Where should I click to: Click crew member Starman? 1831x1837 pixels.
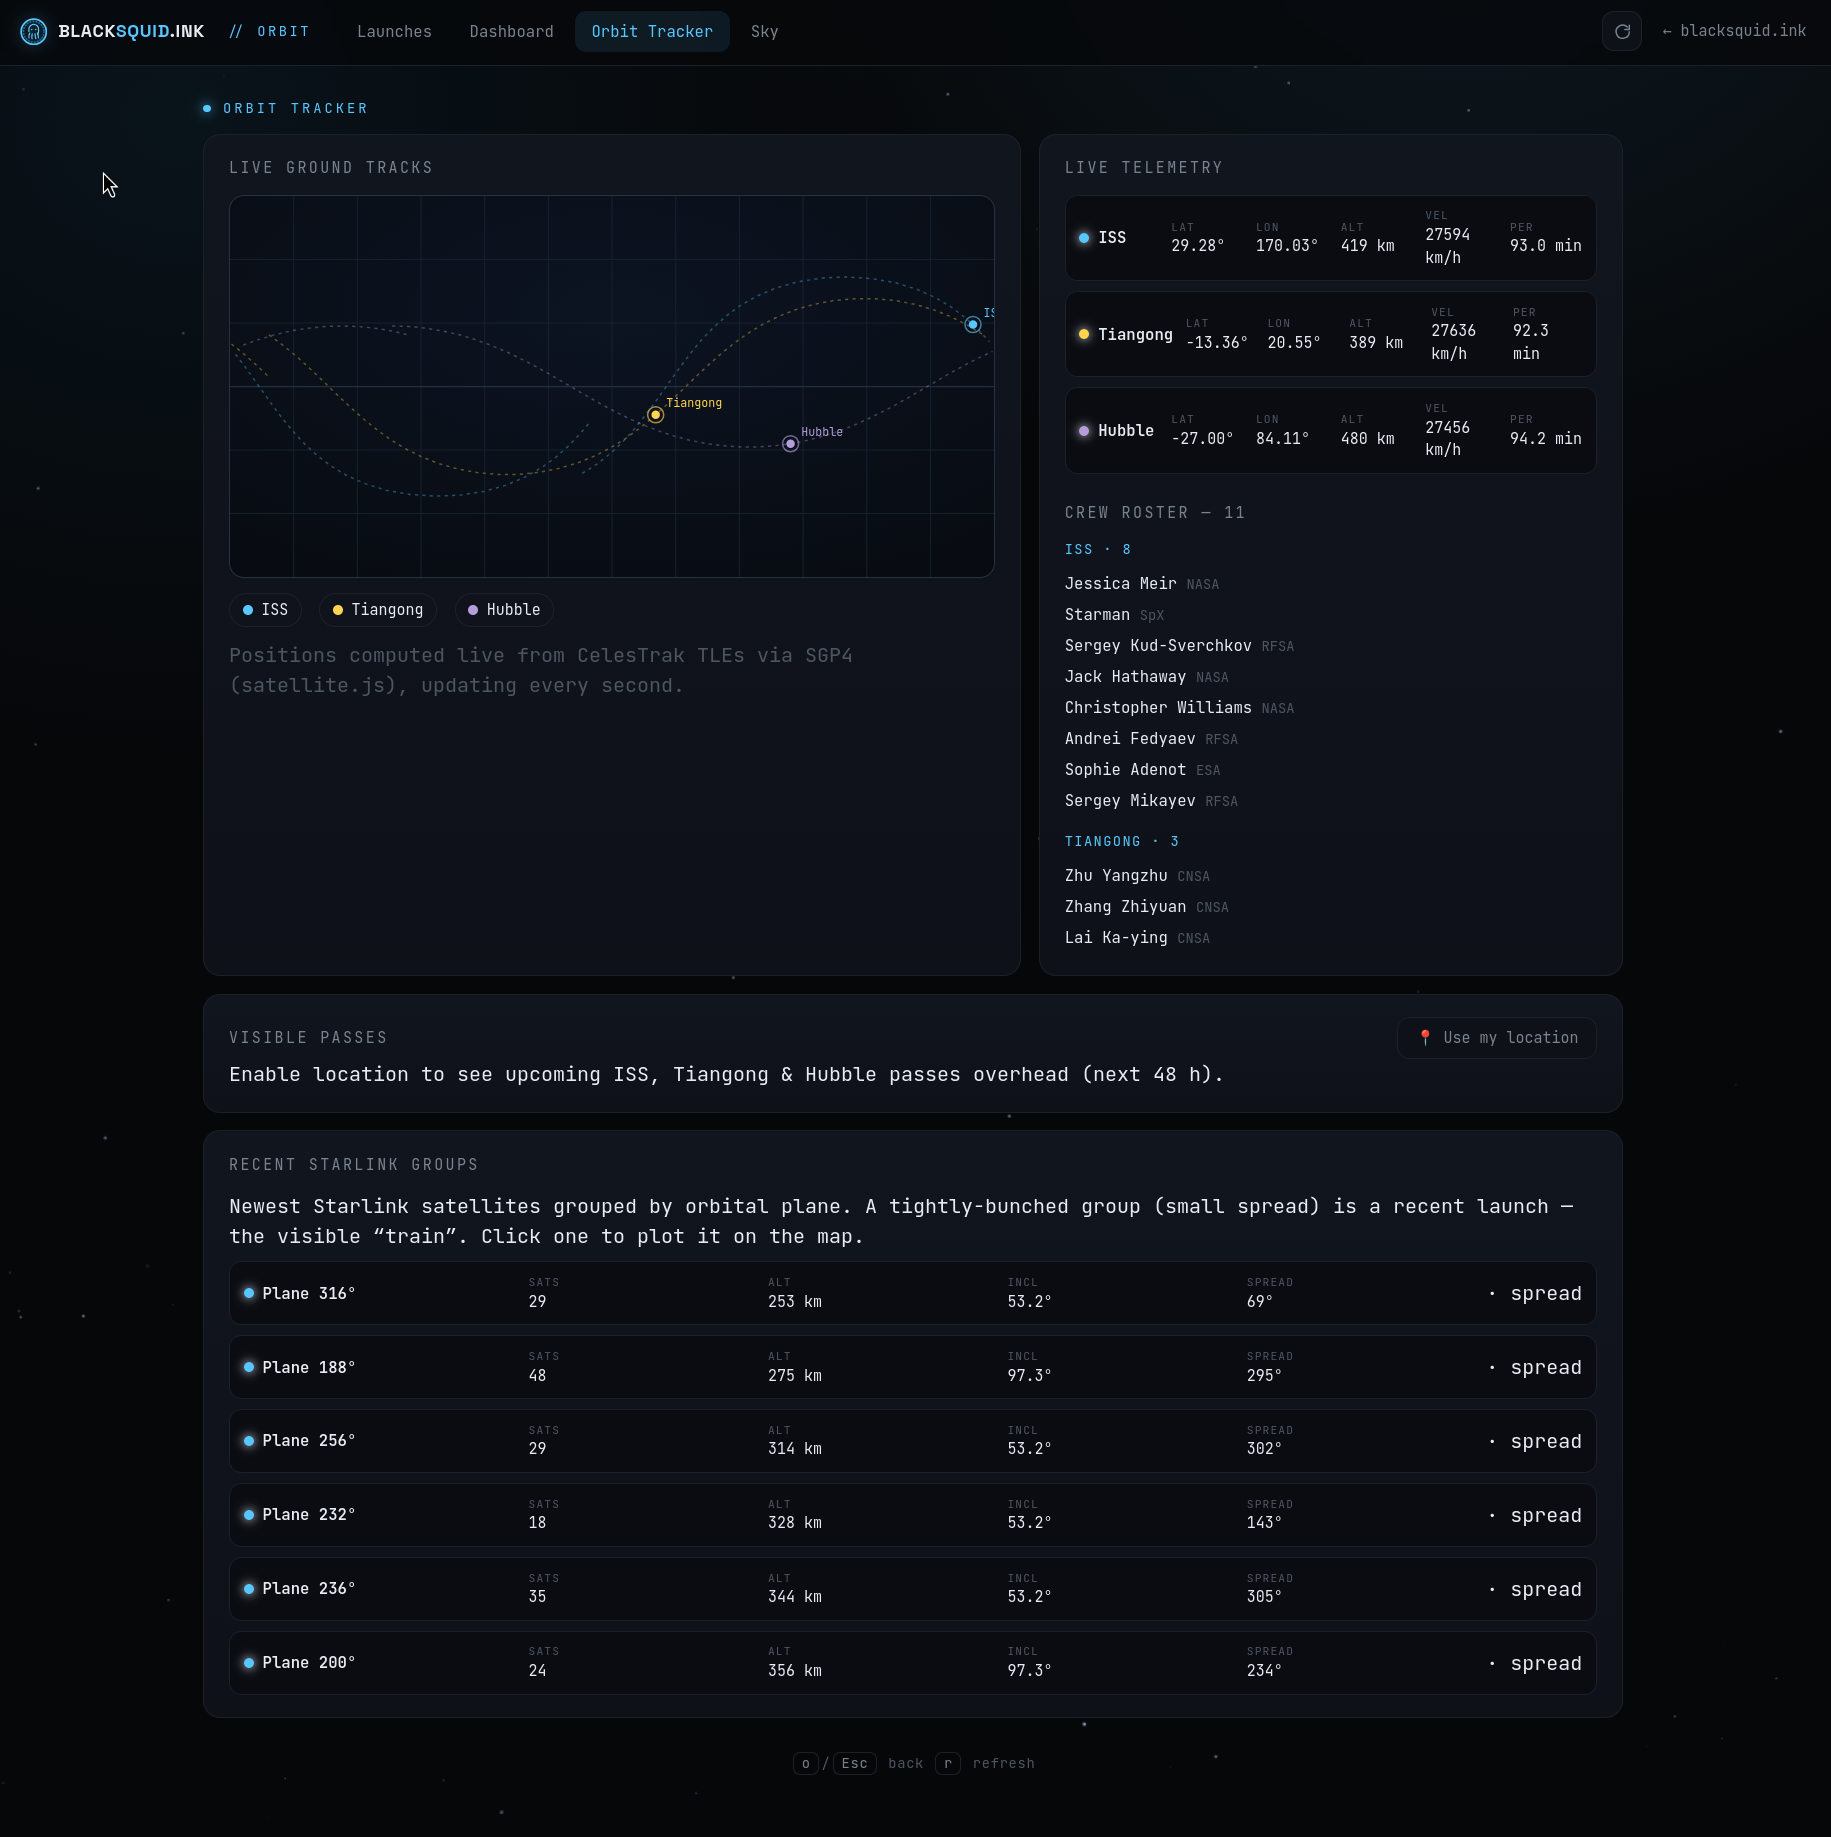point(1097,615)
